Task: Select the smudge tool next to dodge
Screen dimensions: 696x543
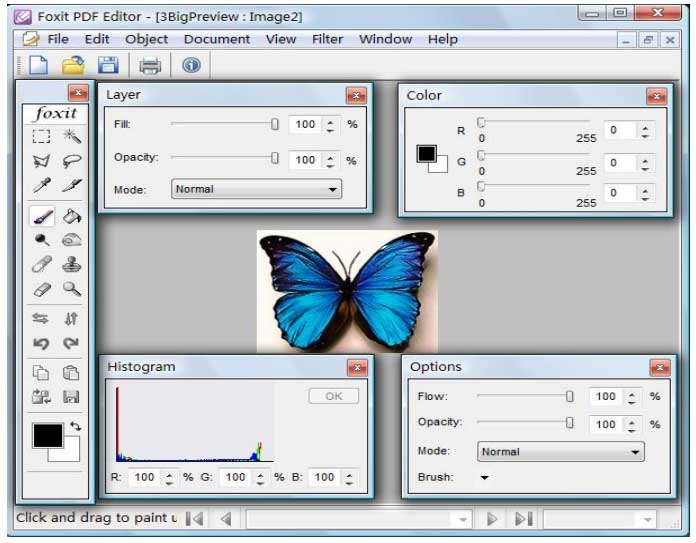Action: (x=71, y=240)
